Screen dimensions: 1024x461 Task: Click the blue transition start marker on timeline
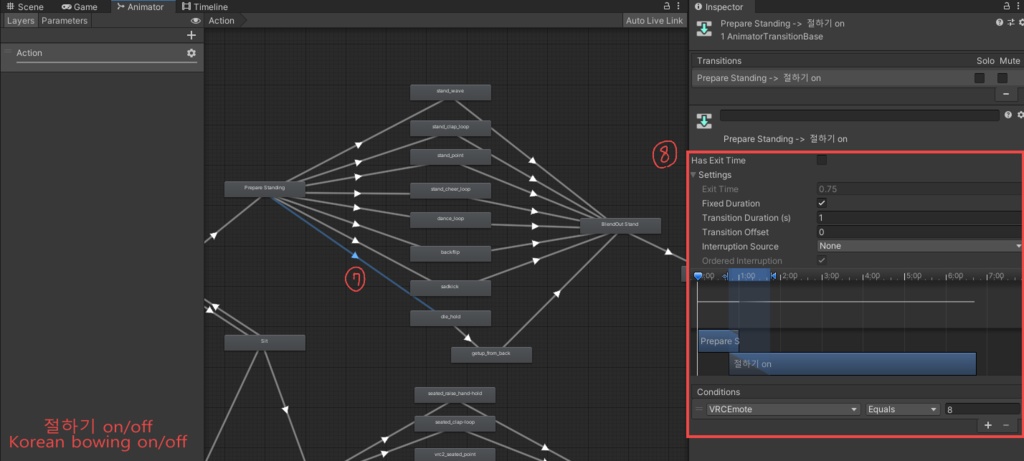click(x=697, y=277)
